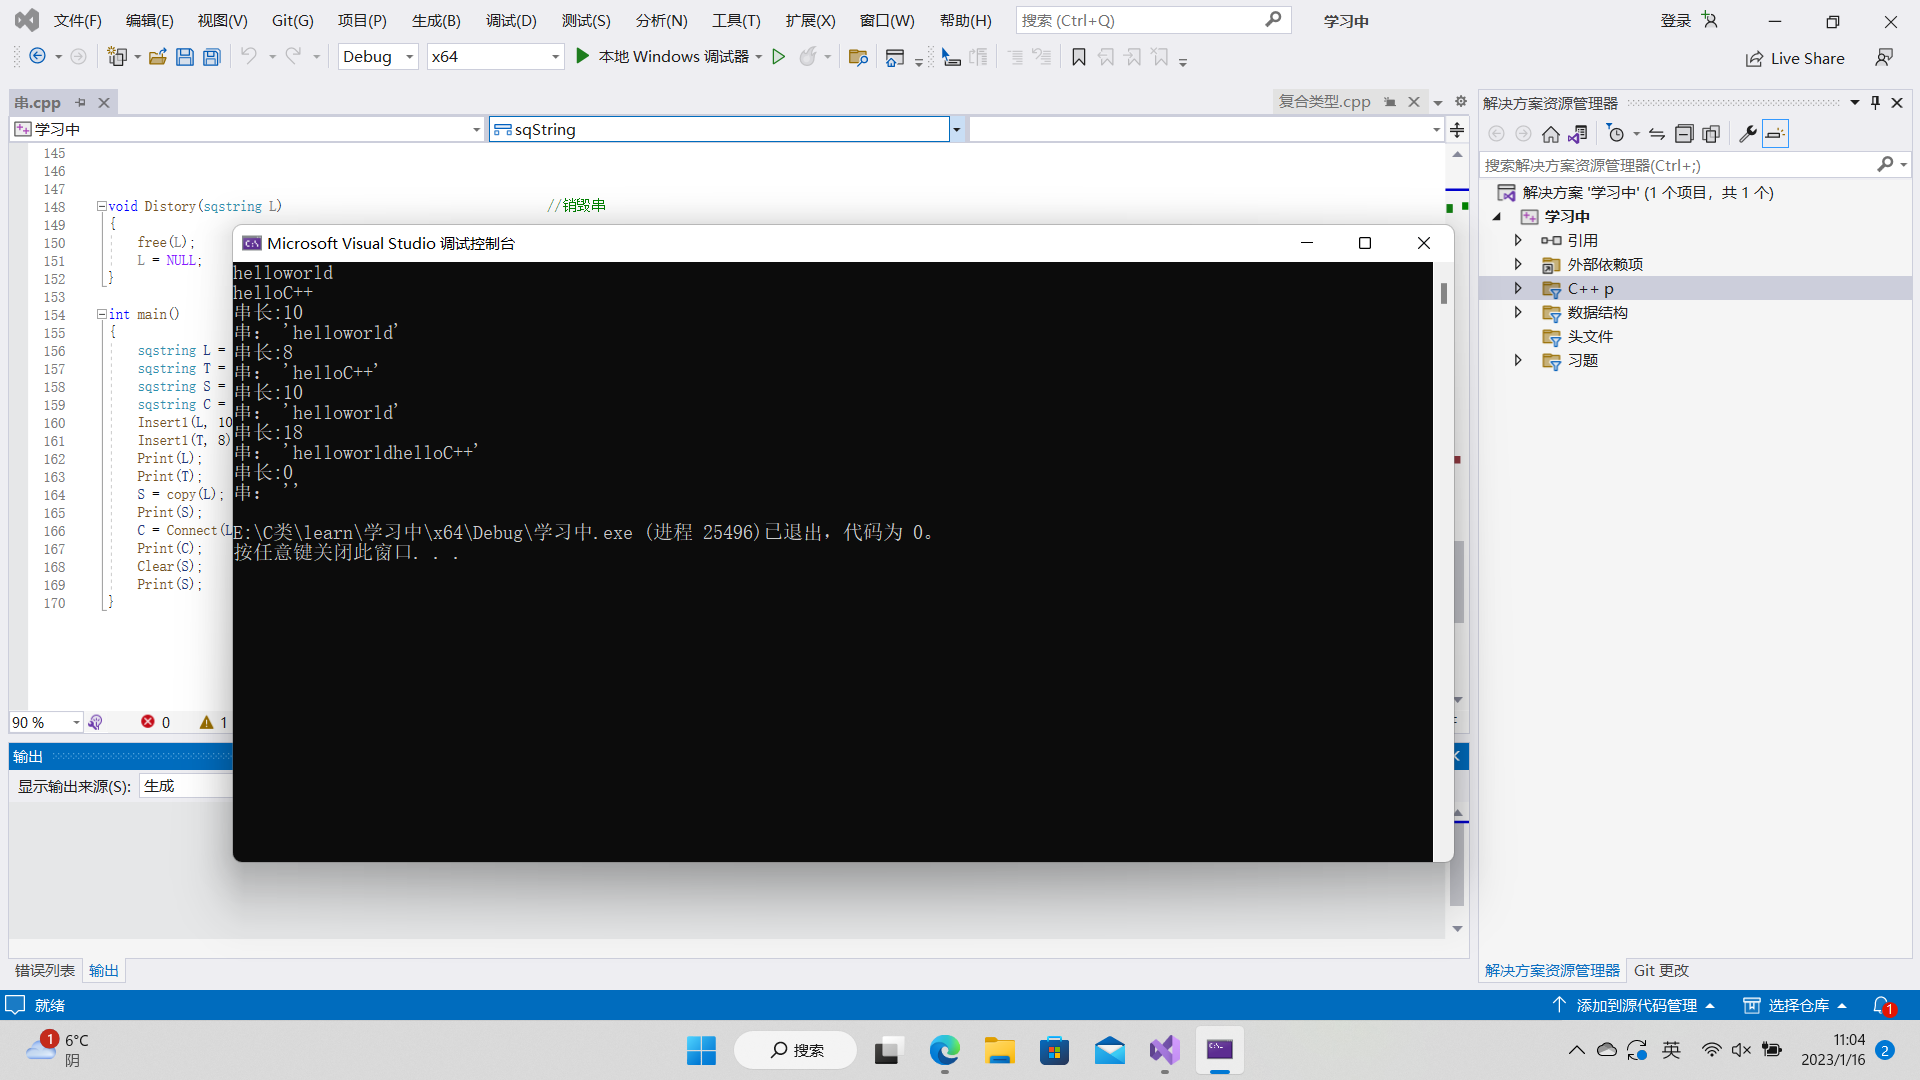The height and width of the screenshot is (1080, 1920).
Task: Click 添加到源代码管理 in status bar
Action: click(x=1635, y=1005)
